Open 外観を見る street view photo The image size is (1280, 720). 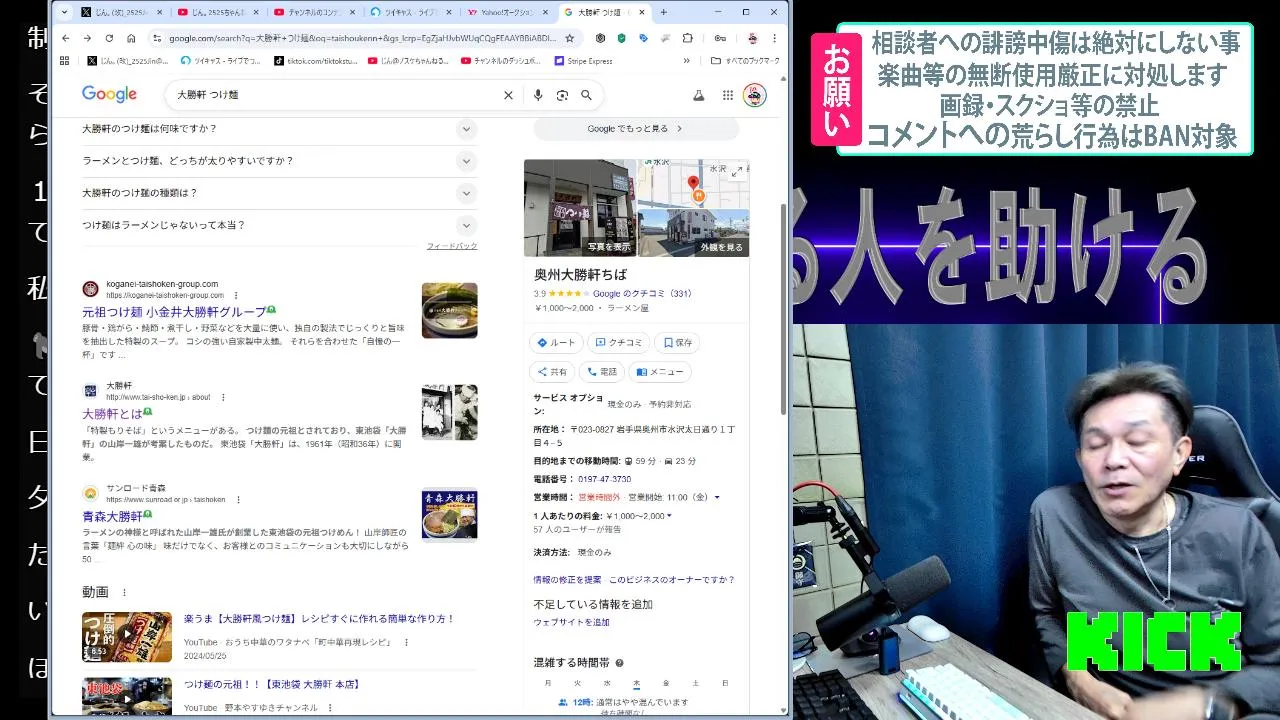[x=693, y=233]
